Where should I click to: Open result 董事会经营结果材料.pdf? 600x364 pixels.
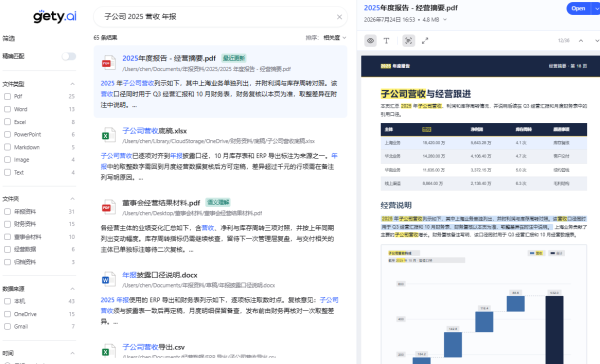point(161,202)
